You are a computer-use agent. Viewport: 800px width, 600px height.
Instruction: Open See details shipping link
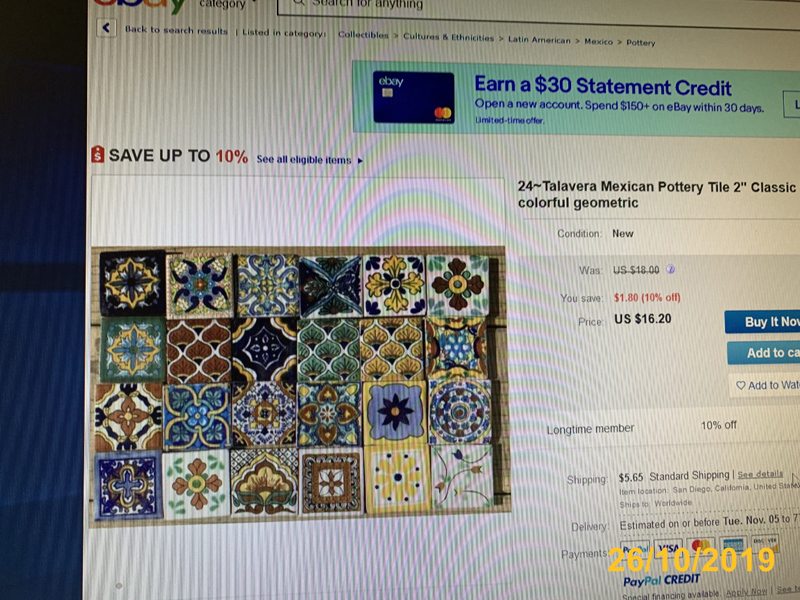tap(760, 474)
